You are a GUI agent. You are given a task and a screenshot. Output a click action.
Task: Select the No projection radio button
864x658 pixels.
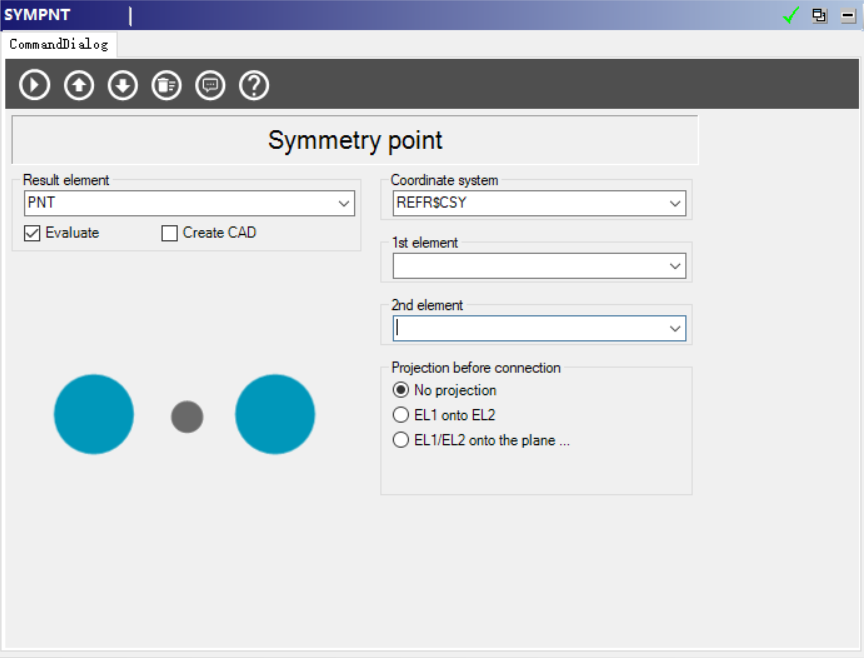[401, 390]
